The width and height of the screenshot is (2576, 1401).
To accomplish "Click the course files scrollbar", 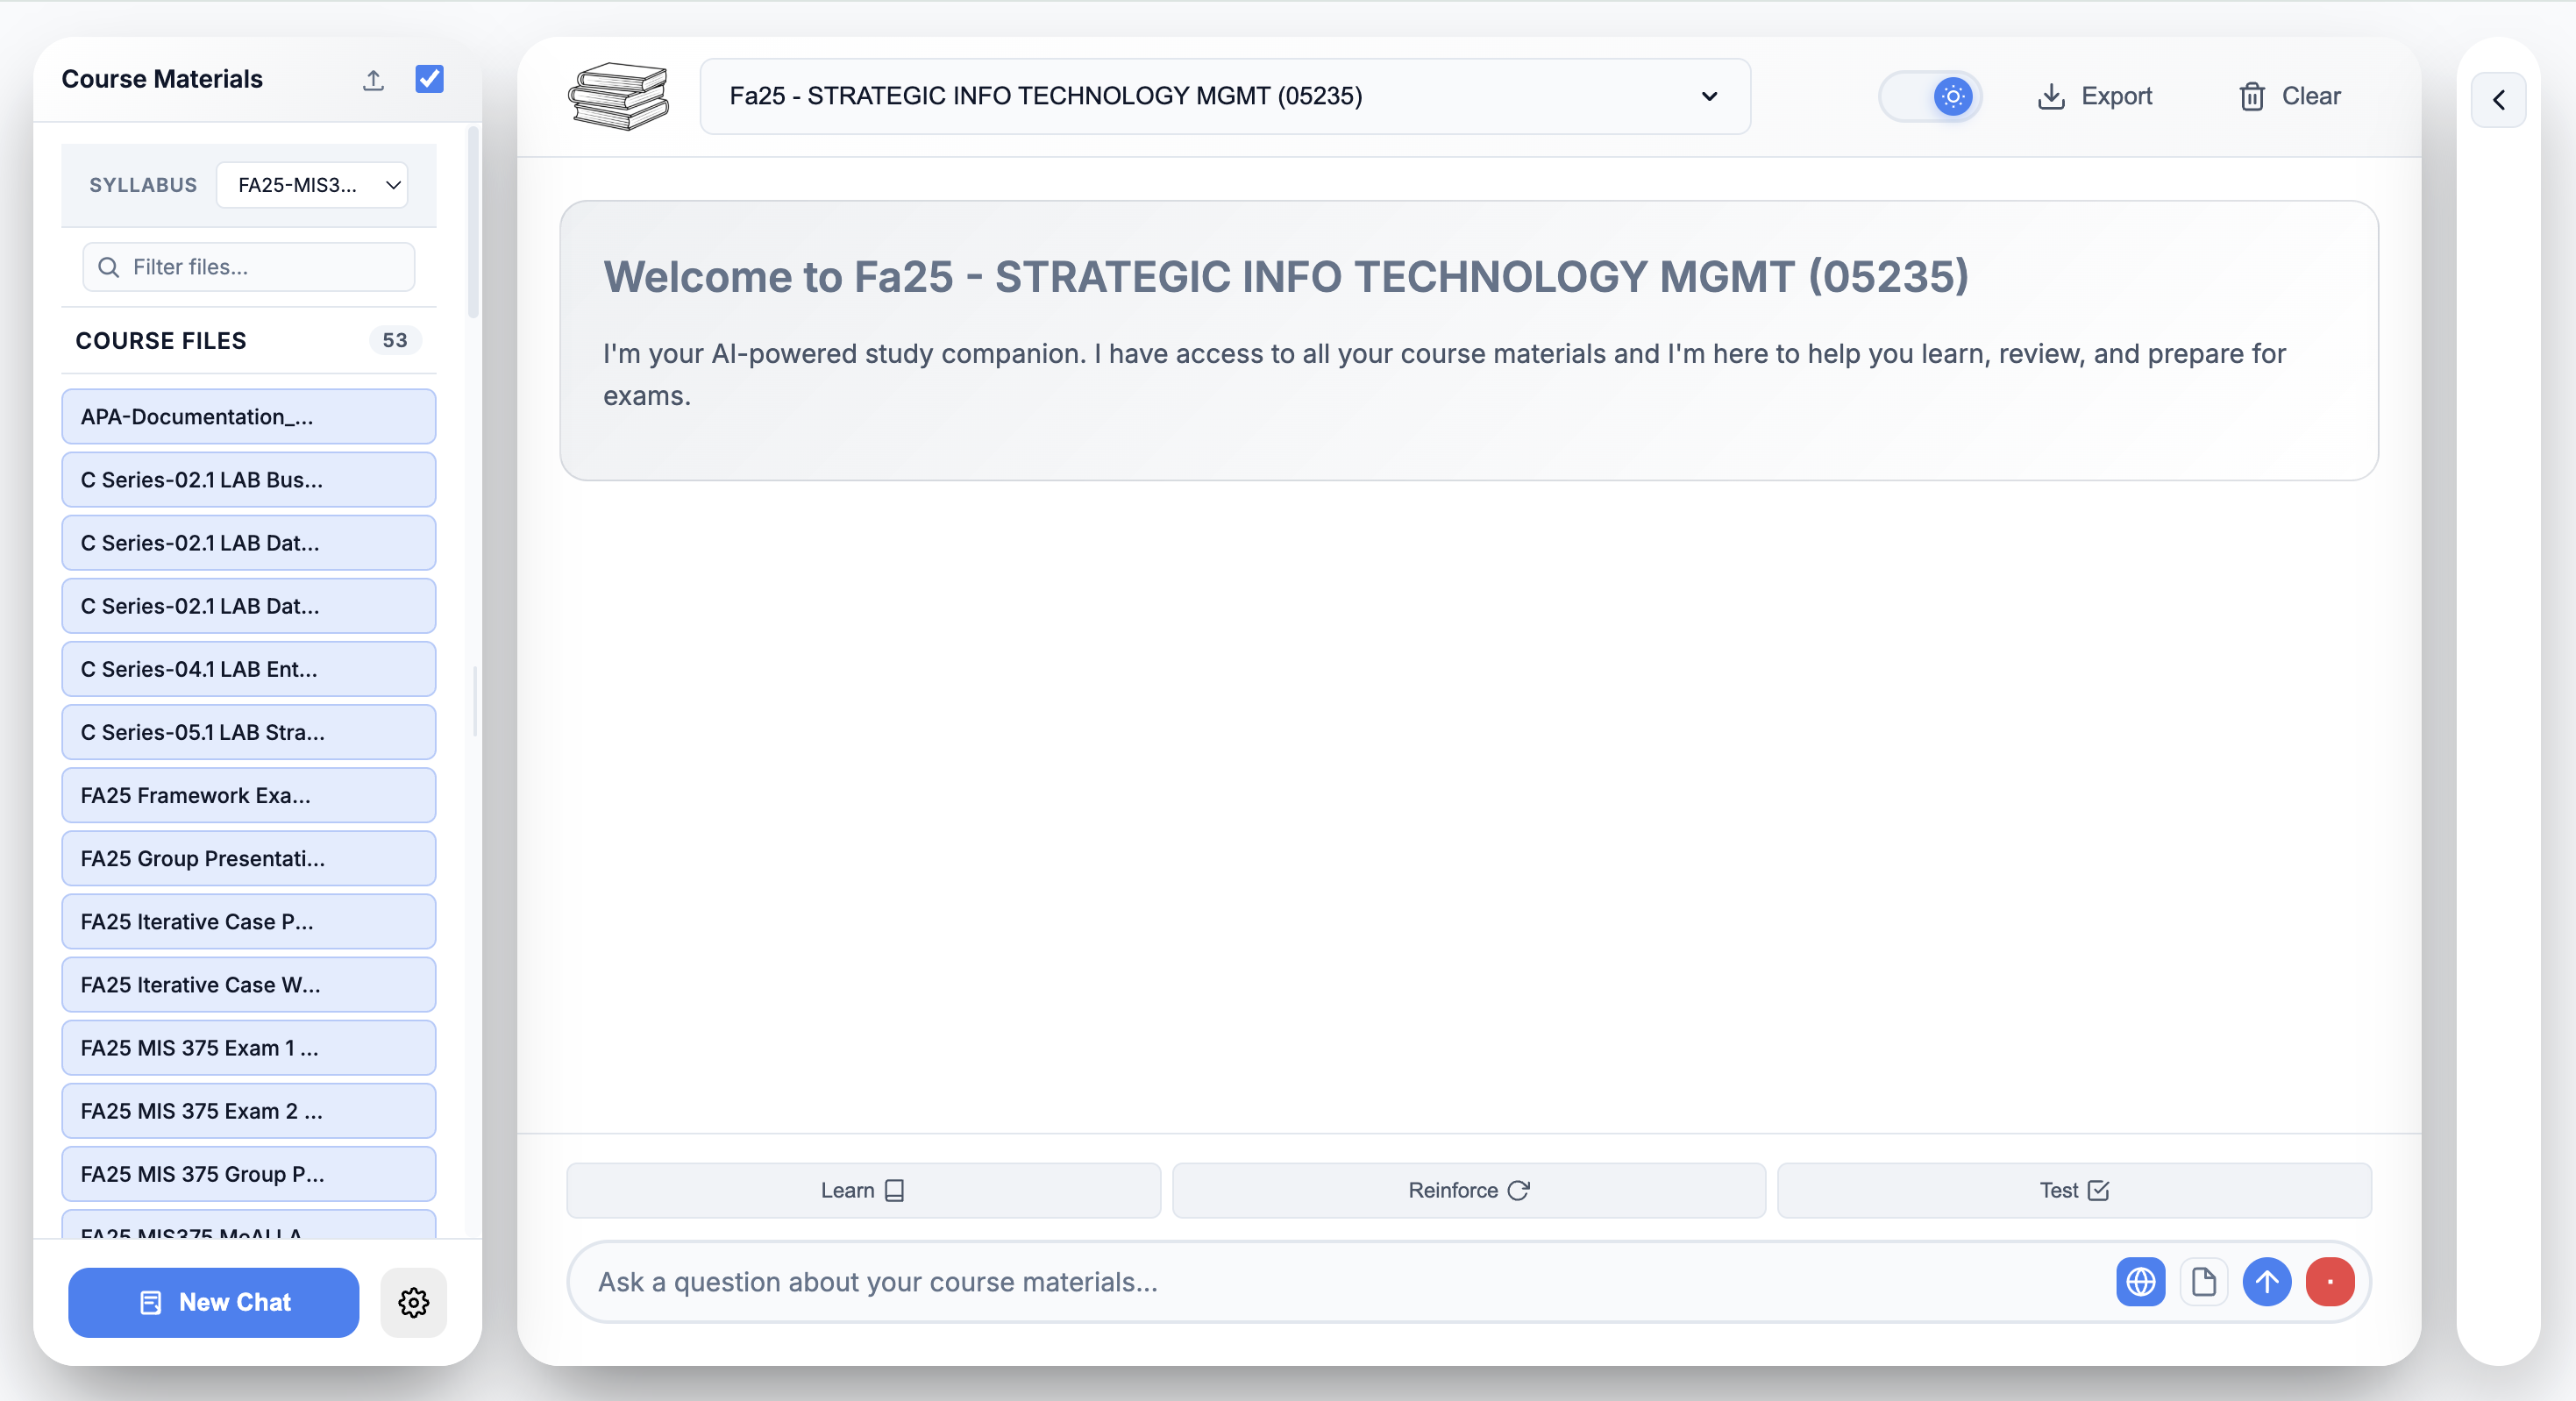I will 474,222.
